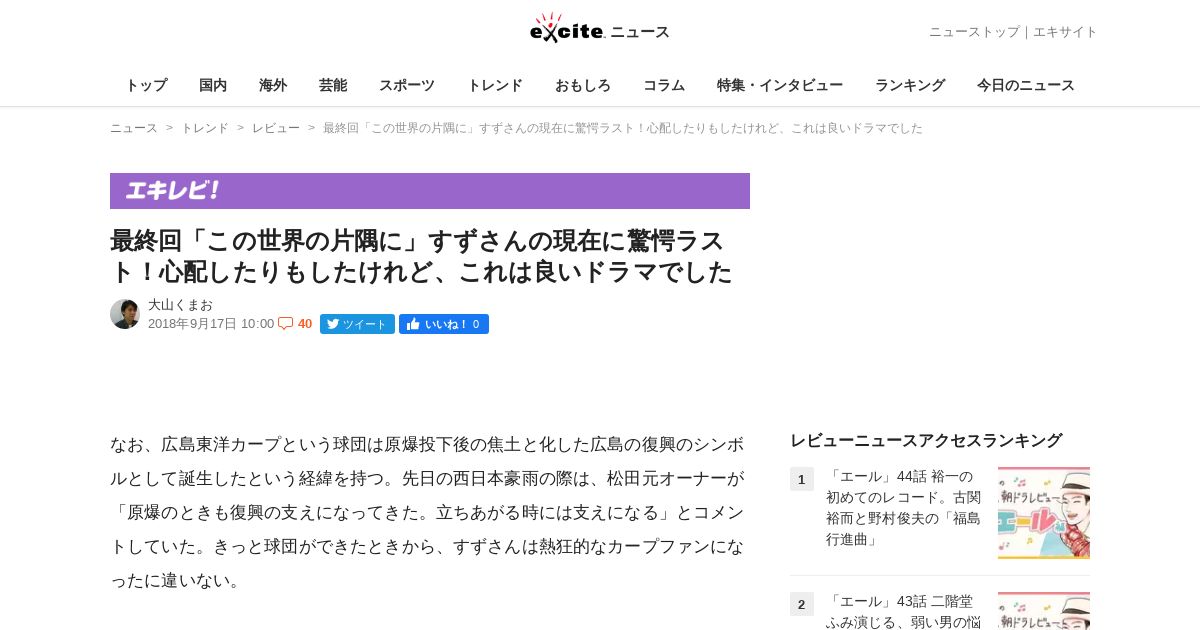The image size is (1200, 630).
Task: Click the Twitter tweet button
Action: [x=357, y=324]
